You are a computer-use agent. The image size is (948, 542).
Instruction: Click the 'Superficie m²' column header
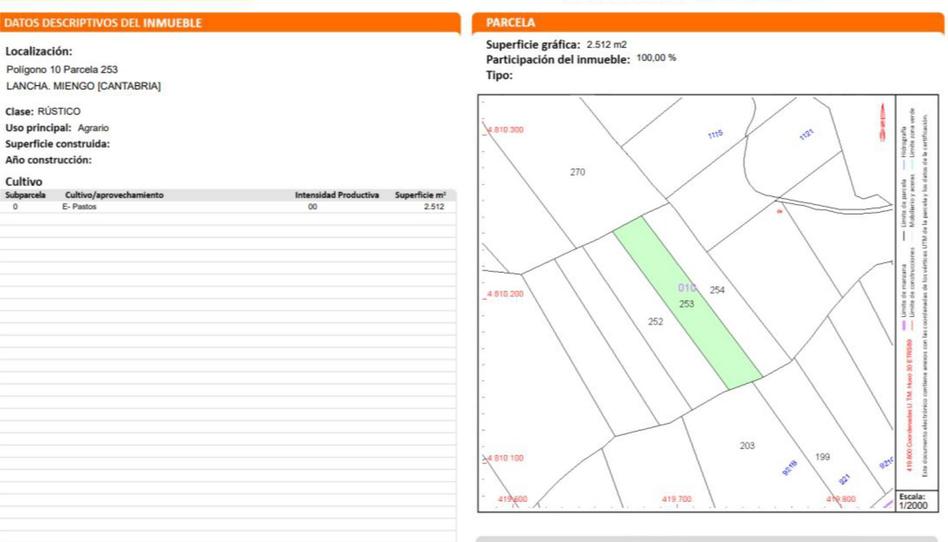[420, 195]
